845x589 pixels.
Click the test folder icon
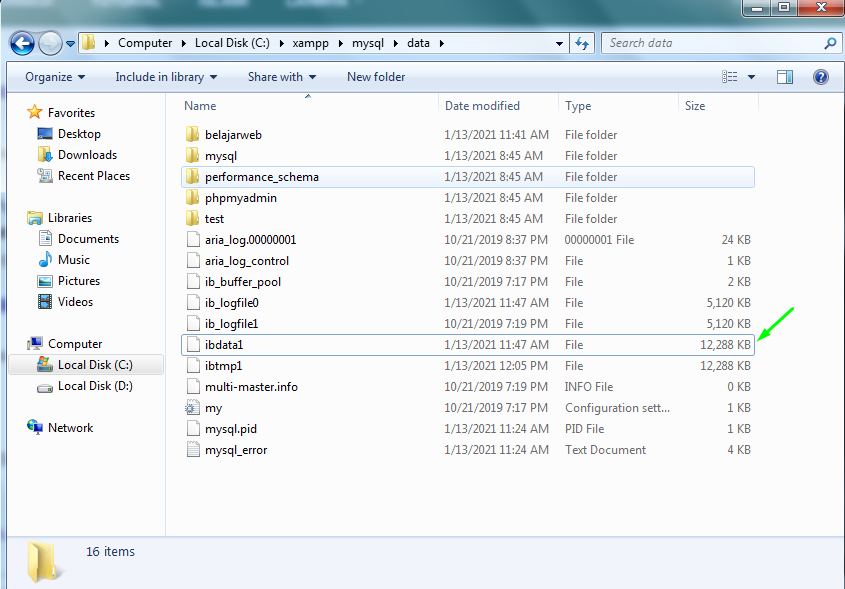(192, 218)
